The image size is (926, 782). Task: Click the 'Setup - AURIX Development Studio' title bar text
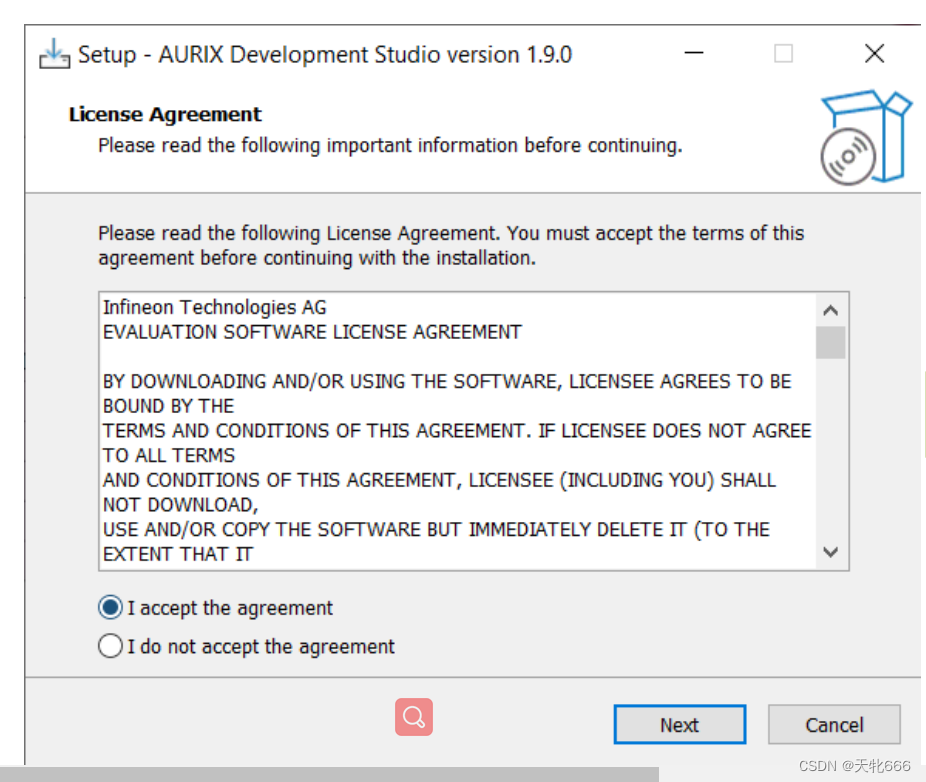pos(325,55)
